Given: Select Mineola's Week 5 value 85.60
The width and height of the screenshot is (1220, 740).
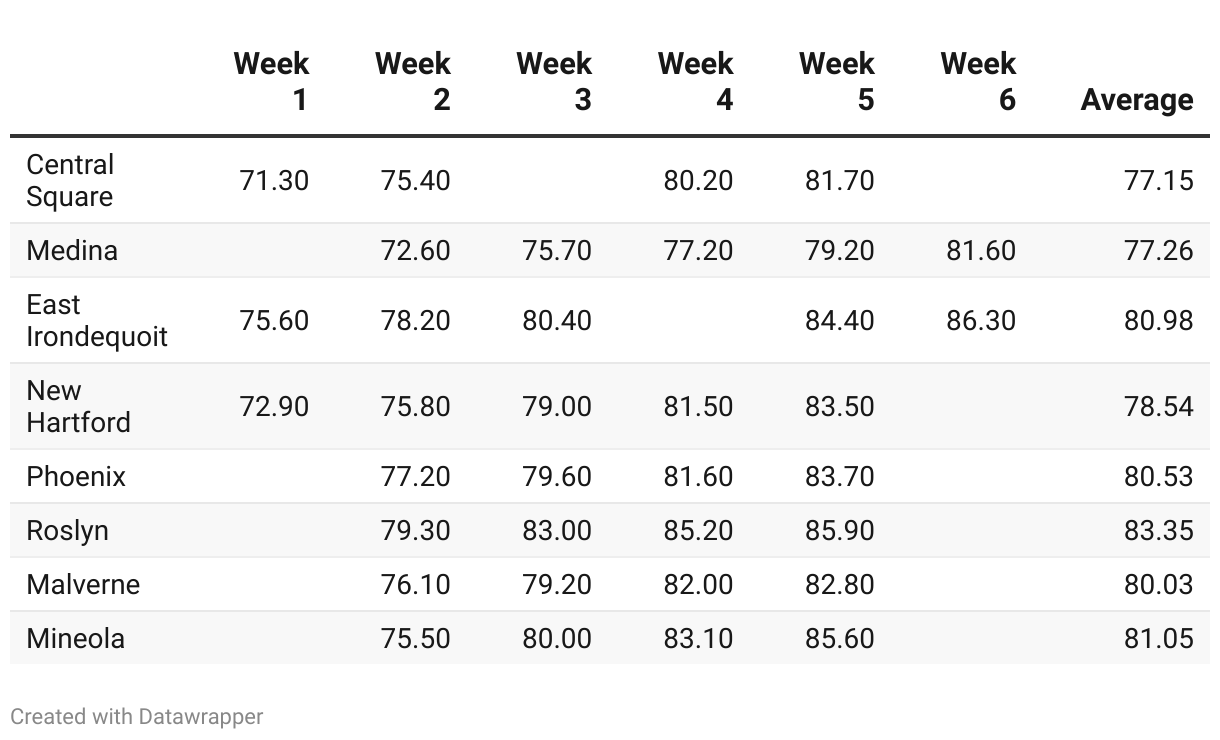Looking at the screenshot, I should [839, 638].
